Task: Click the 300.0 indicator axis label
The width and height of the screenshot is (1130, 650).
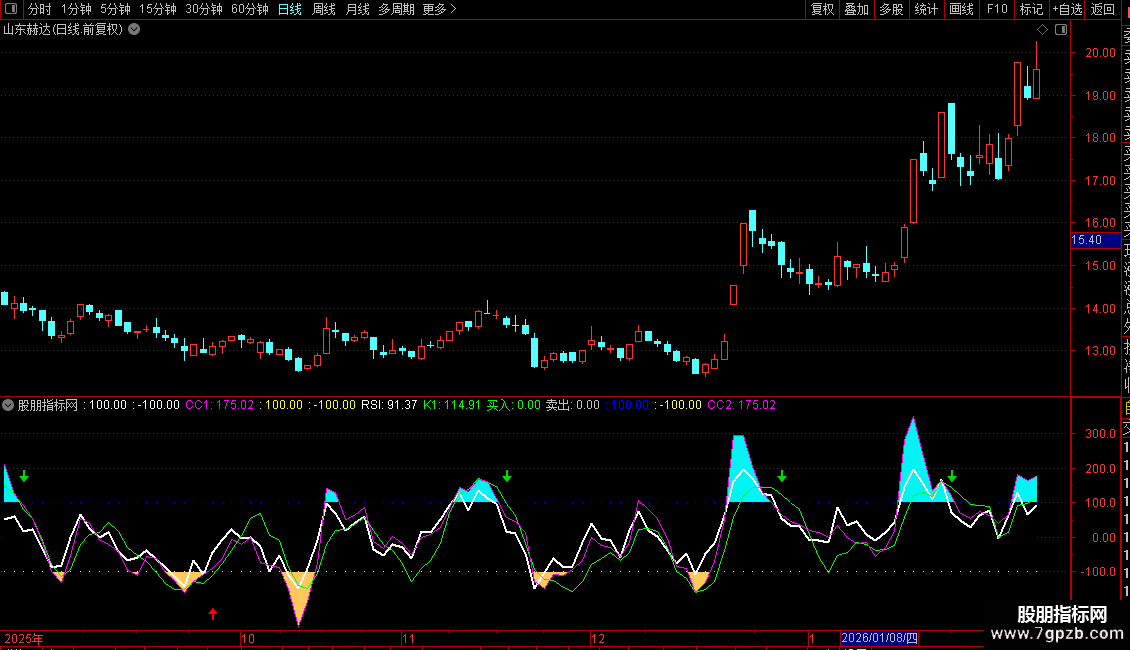Action: point(1100,434)
